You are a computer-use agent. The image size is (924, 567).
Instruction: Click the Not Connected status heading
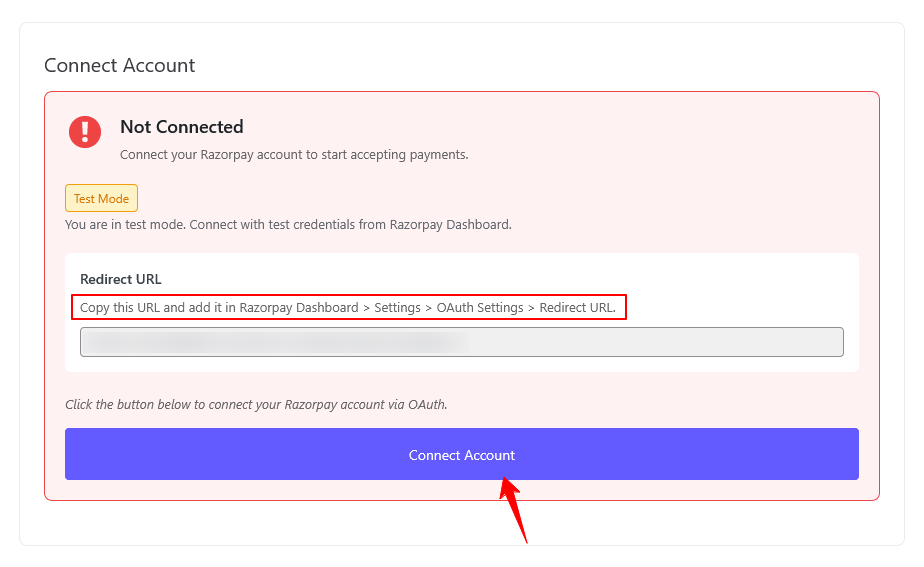point(182,127)
